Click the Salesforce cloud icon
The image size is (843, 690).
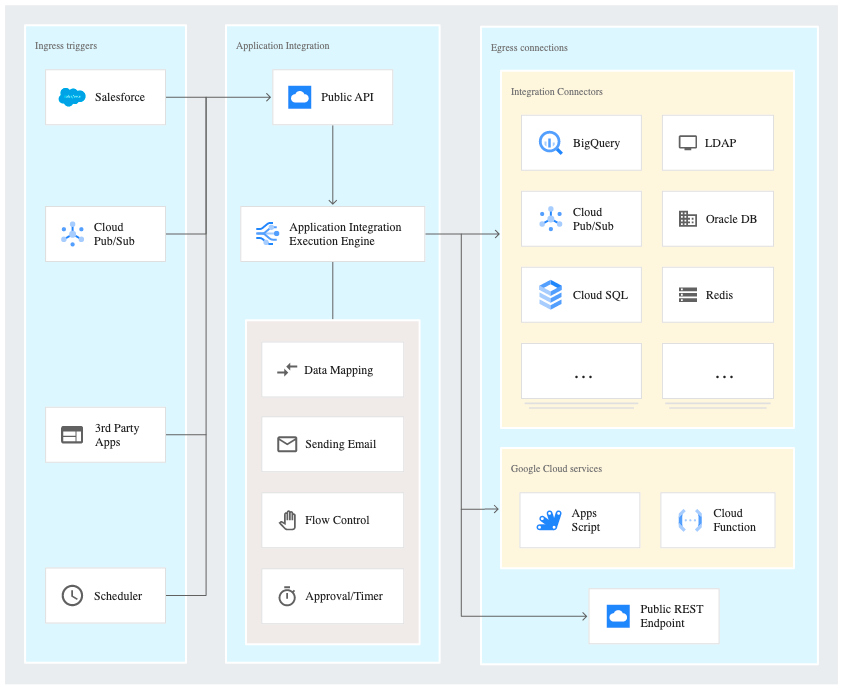pyautogui.click(x=71, y=97)
